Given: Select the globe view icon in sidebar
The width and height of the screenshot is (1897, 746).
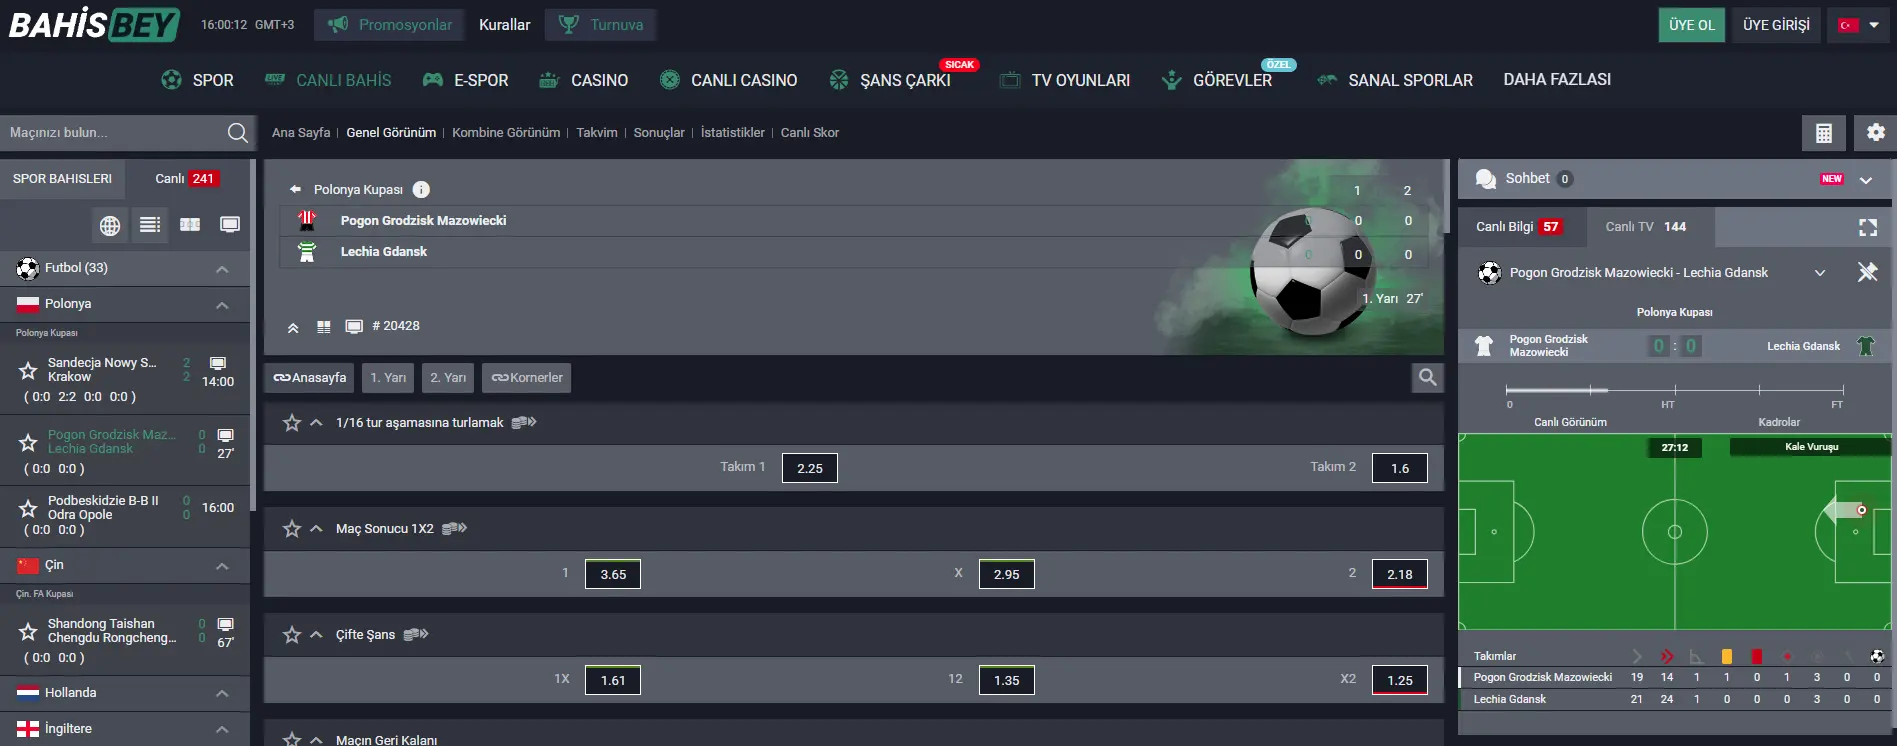Looking at the screenshot, I should [x=110, y=225].
